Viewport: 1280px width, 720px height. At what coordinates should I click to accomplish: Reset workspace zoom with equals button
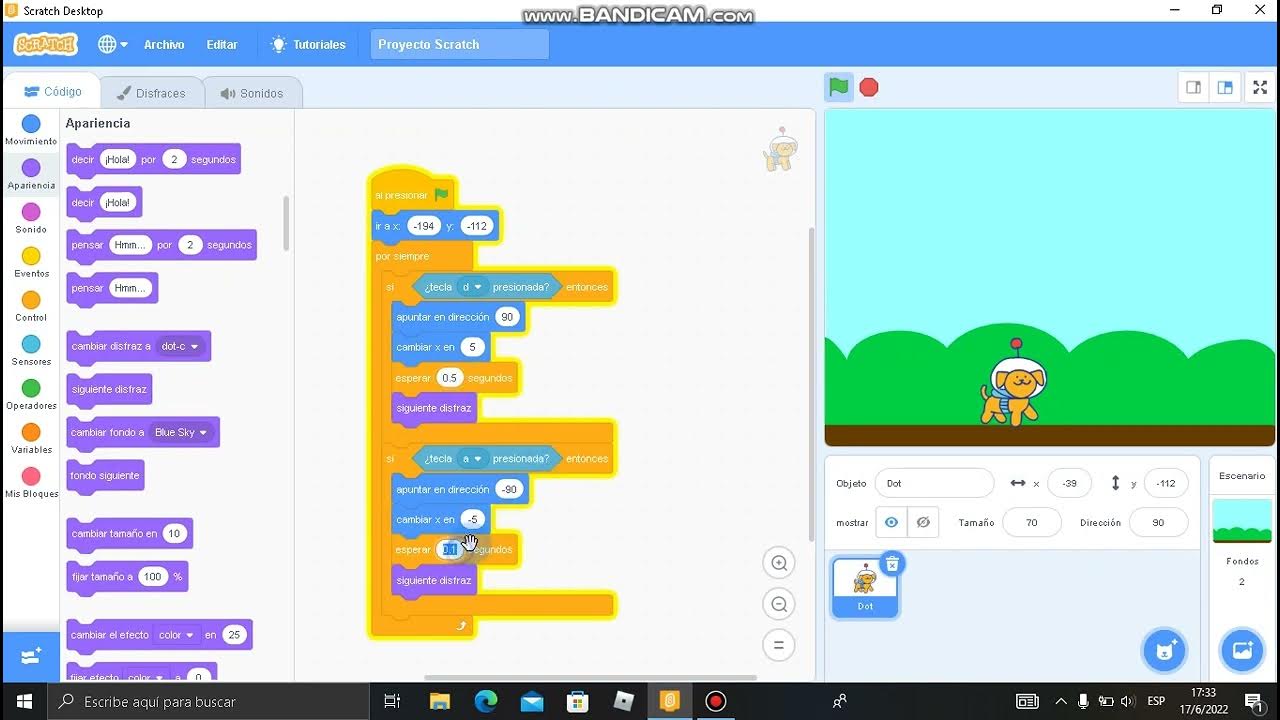pos(778,645)
